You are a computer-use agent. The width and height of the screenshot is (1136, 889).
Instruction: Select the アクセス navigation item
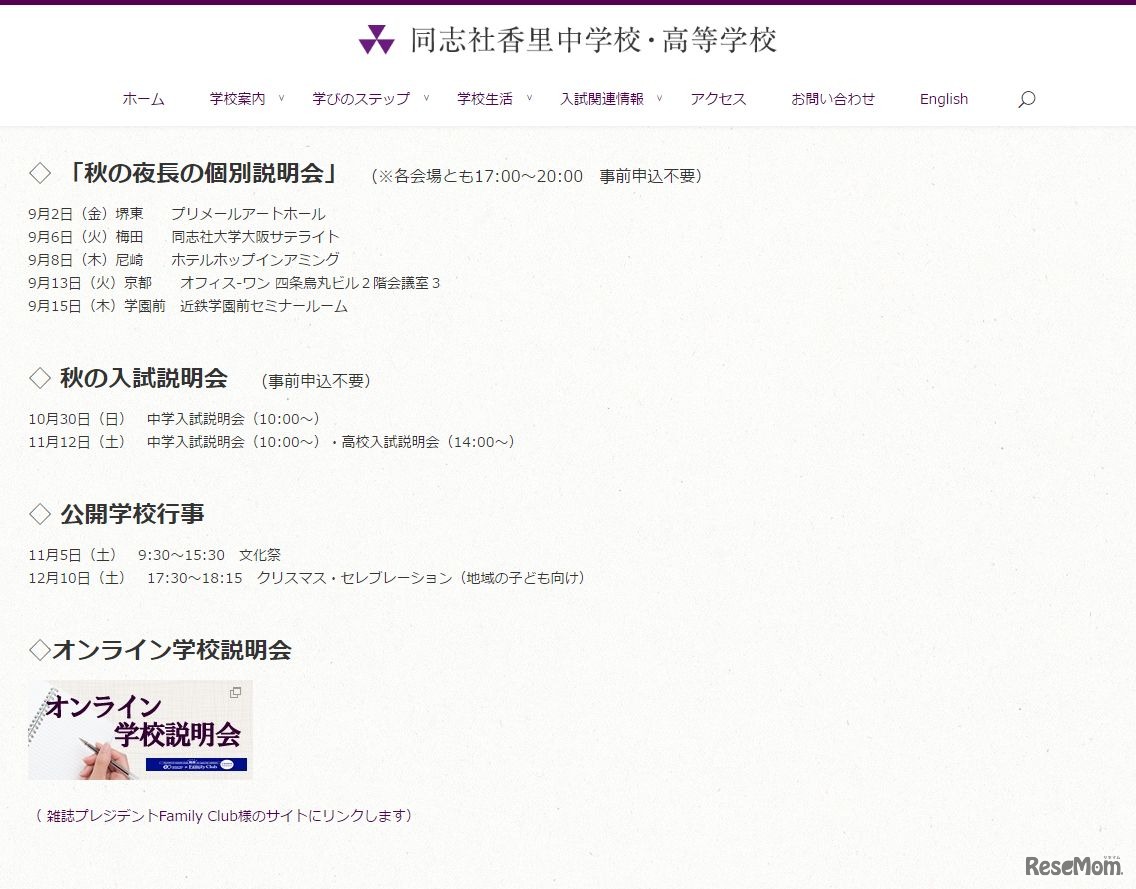(718, 98)
